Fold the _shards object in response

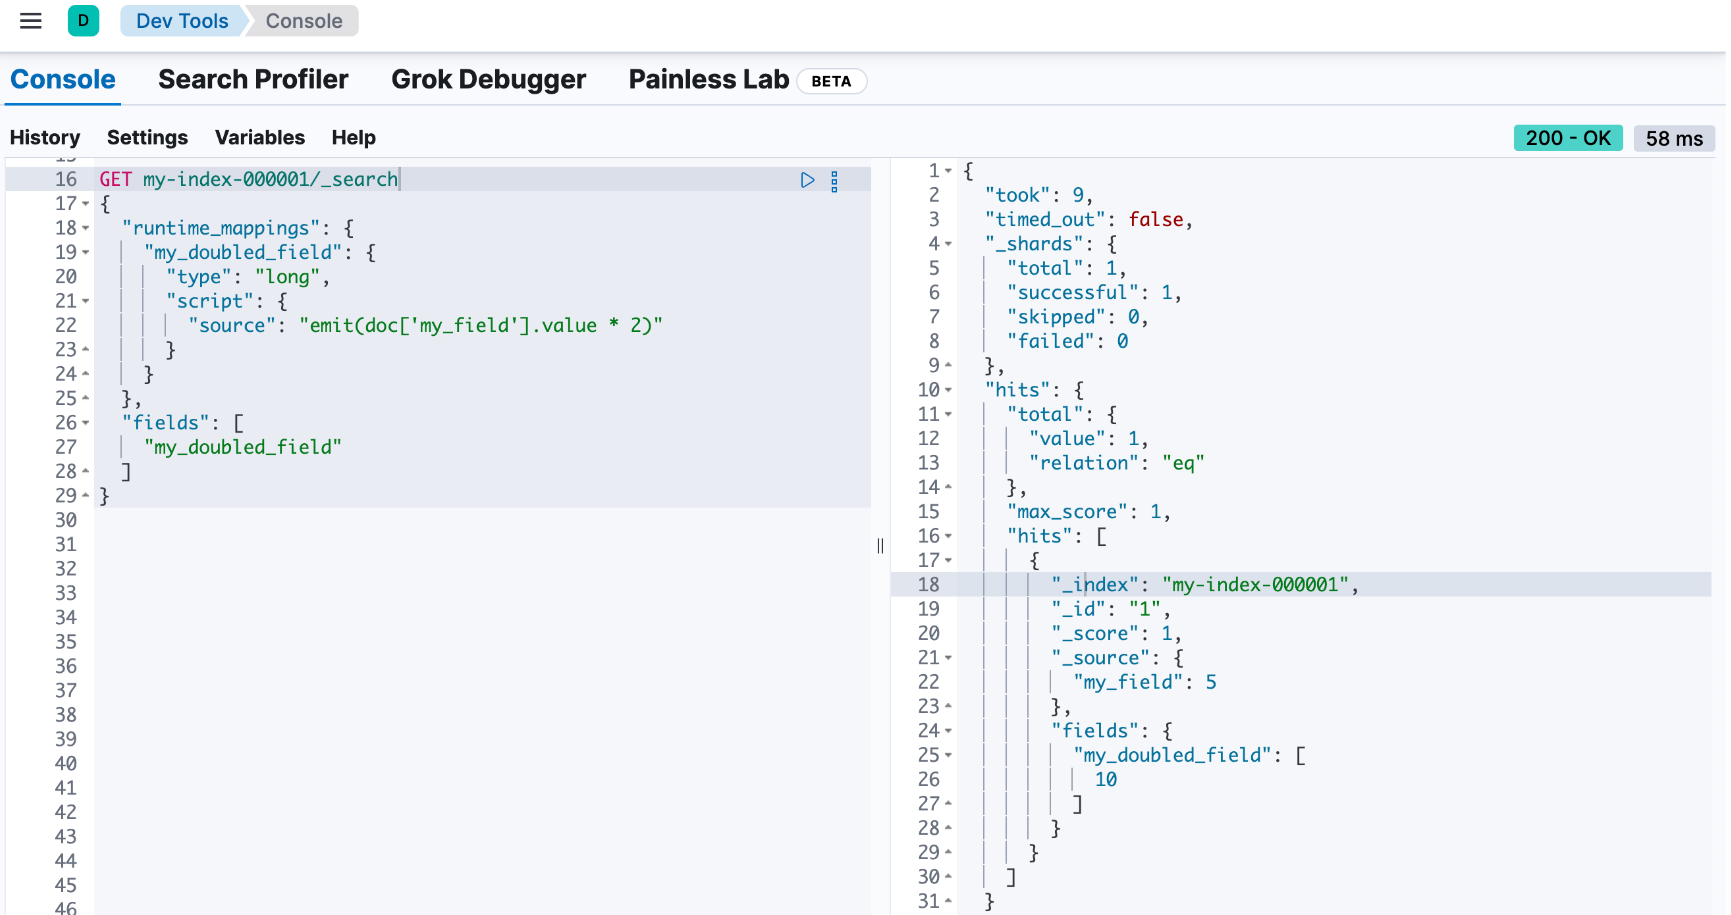click(x=948, y=244)
